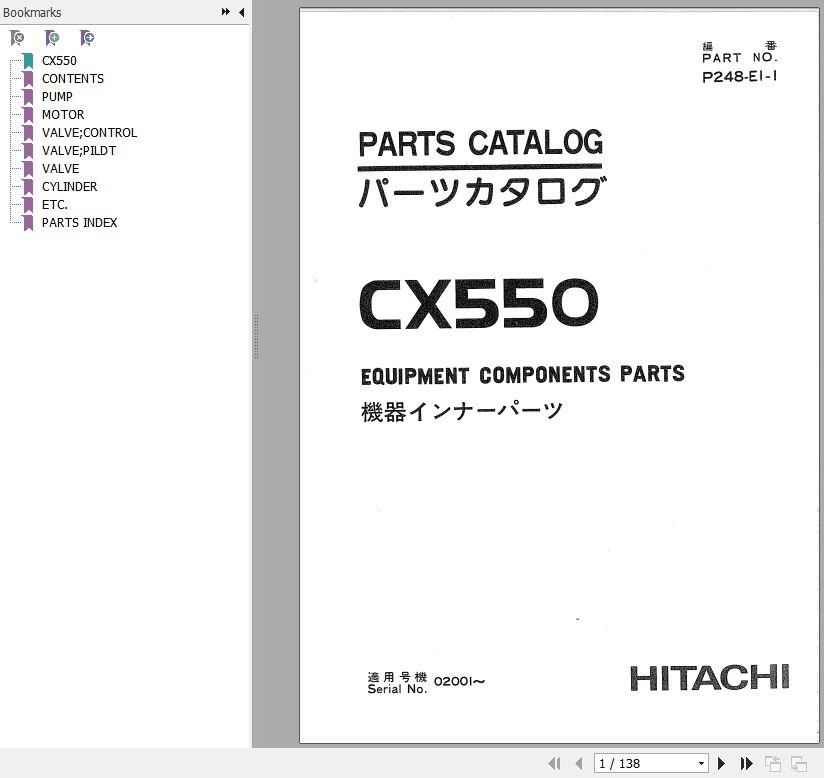
Task: Click the purple icon beside CONTENTS
Action: pos(28,79)
